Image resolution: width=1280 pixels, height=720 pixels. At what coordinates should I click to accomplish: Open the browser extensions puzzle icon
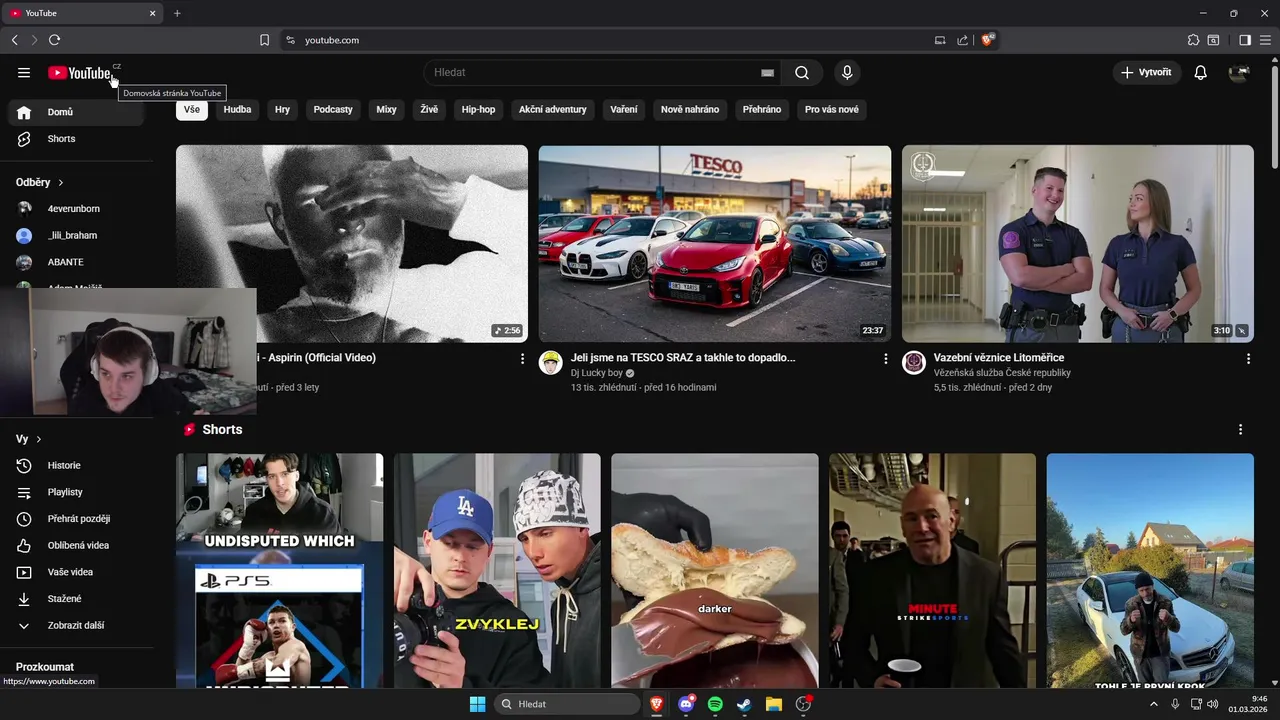click(1193, 40)
